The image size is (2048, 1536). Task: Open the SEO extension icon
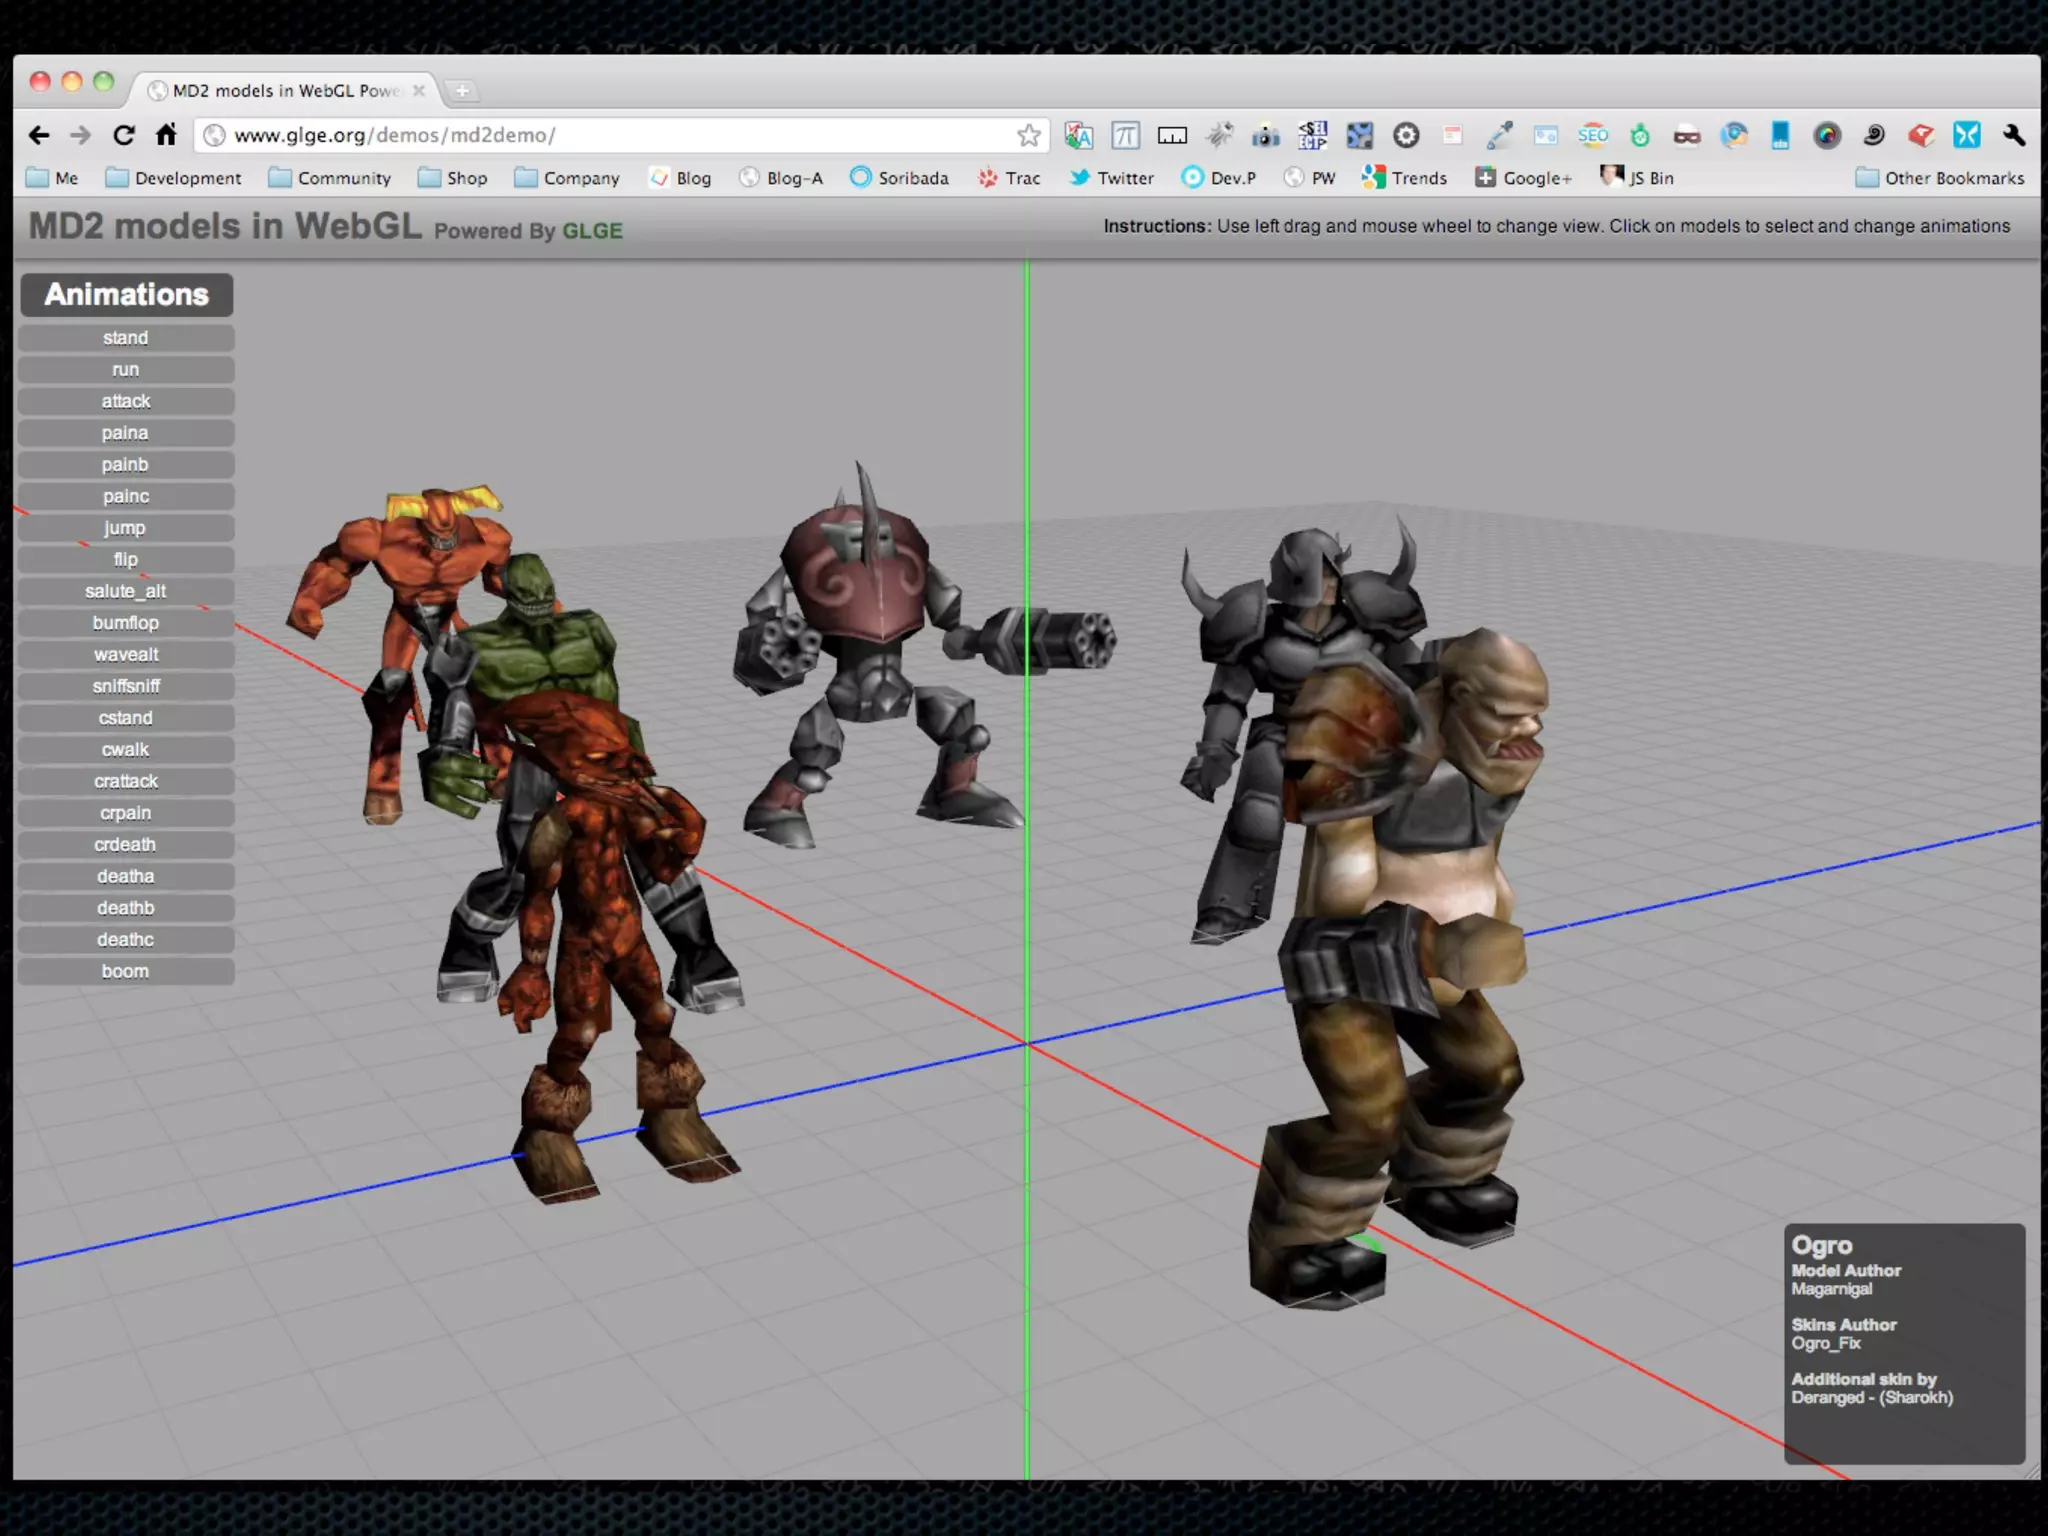click(1593, 135)
